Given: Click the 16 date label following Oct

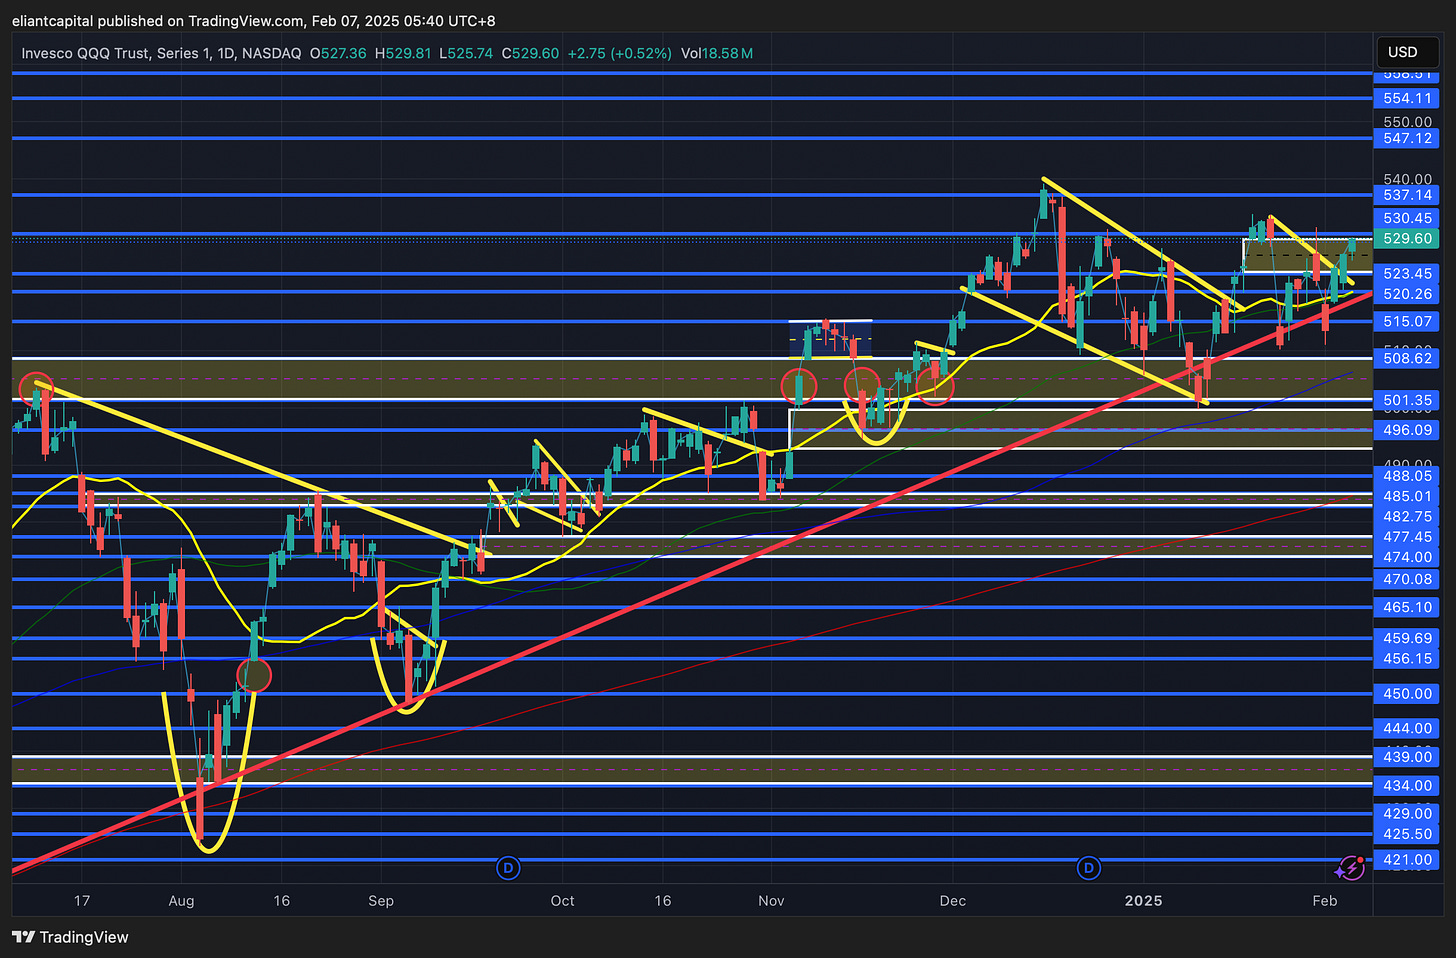Looking at the screenshot, I should (x=663, y=901).
